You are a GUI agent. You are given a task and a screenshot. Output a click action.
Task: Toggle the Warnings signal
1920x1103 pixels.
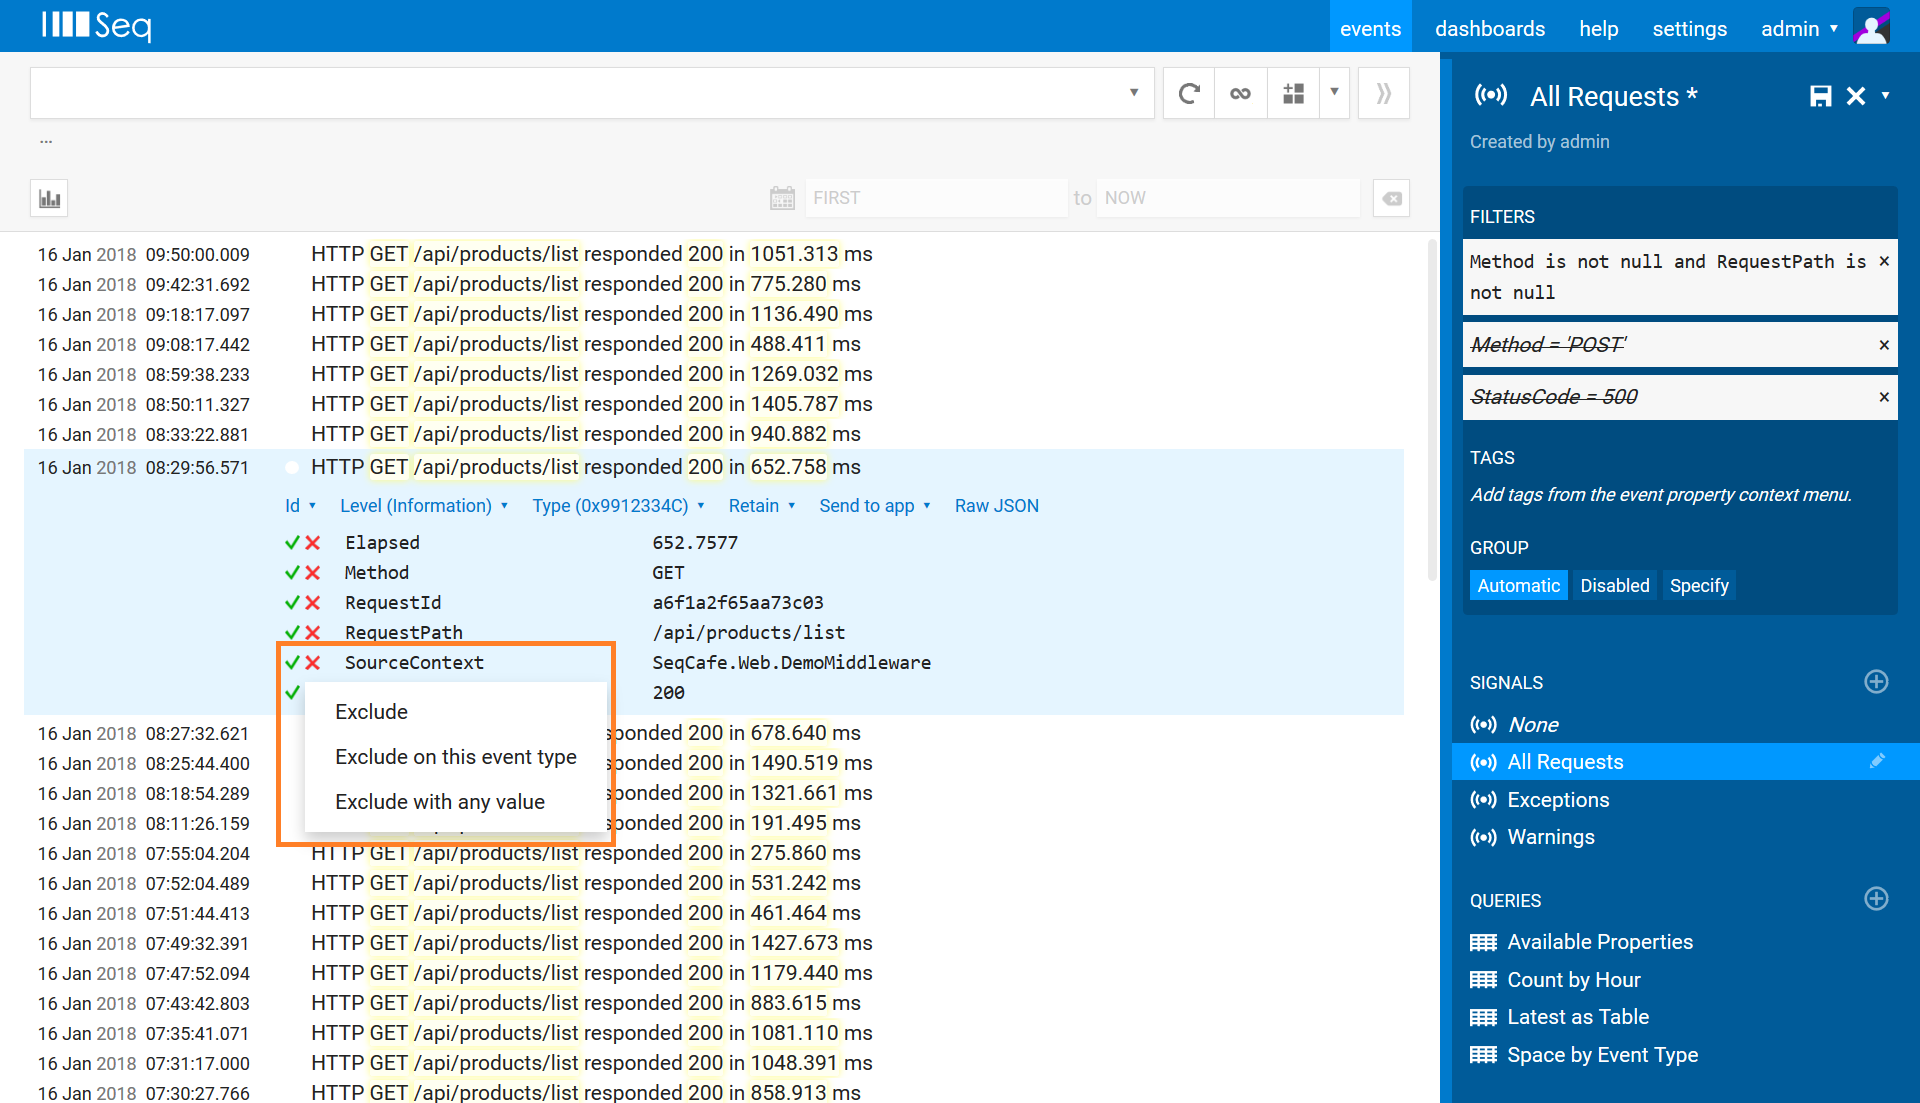[1551, 837]
